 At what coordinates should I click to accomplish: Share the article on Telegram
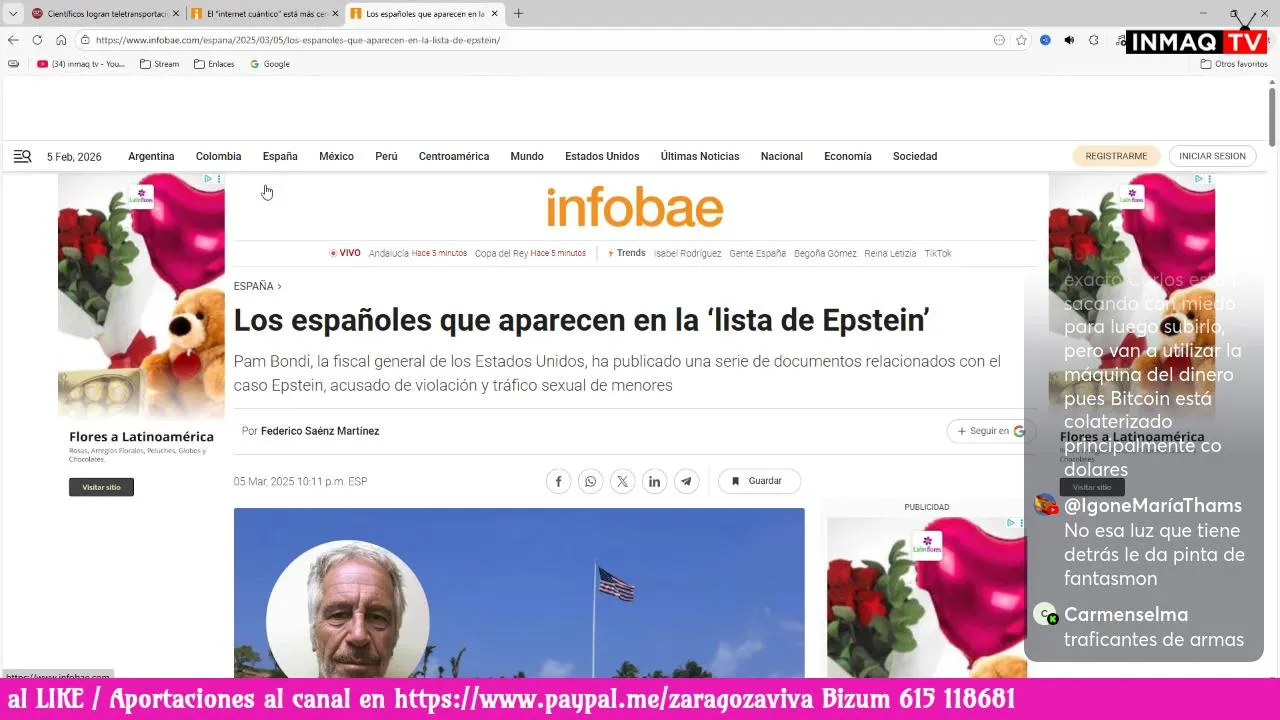(x=686, y=481)
